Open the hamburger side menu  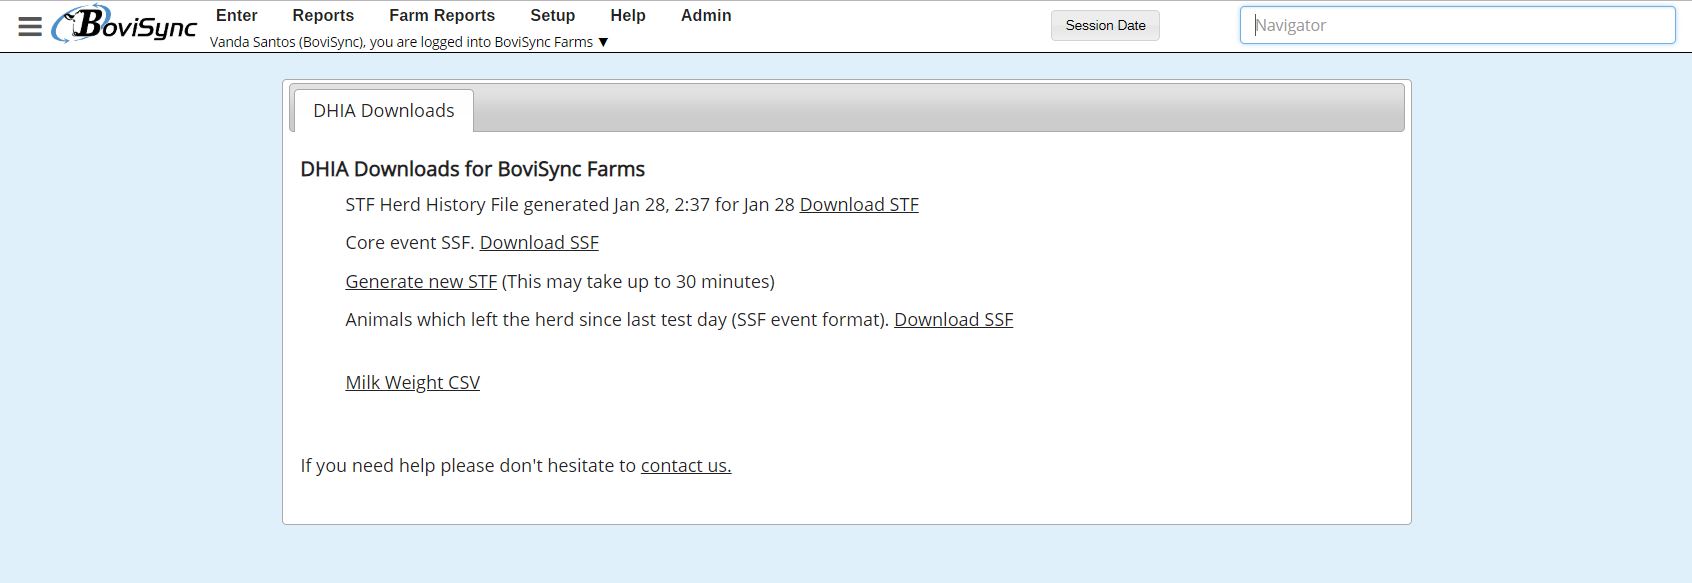point(30,26)
